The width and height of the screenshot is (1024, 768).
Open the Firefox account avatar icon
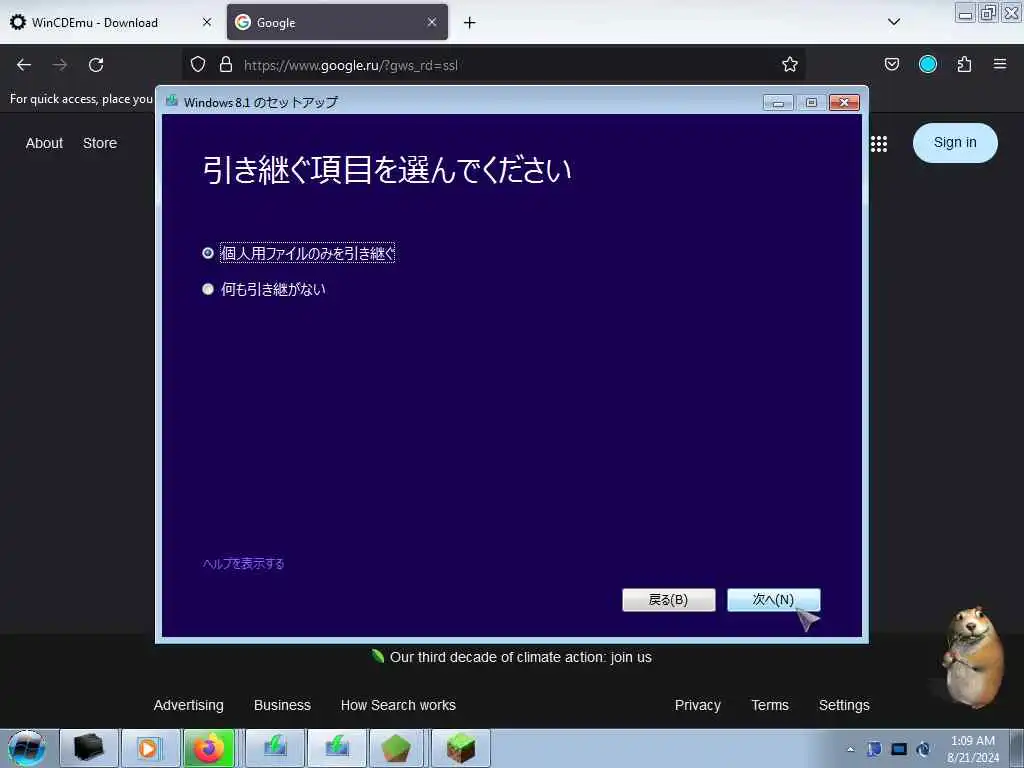click(x=927, y=64)
